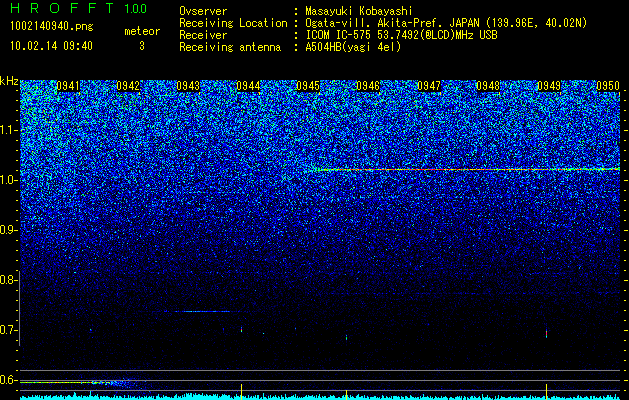
Task: Click the 1.1 kHz axis label
Action: [7, 130]
